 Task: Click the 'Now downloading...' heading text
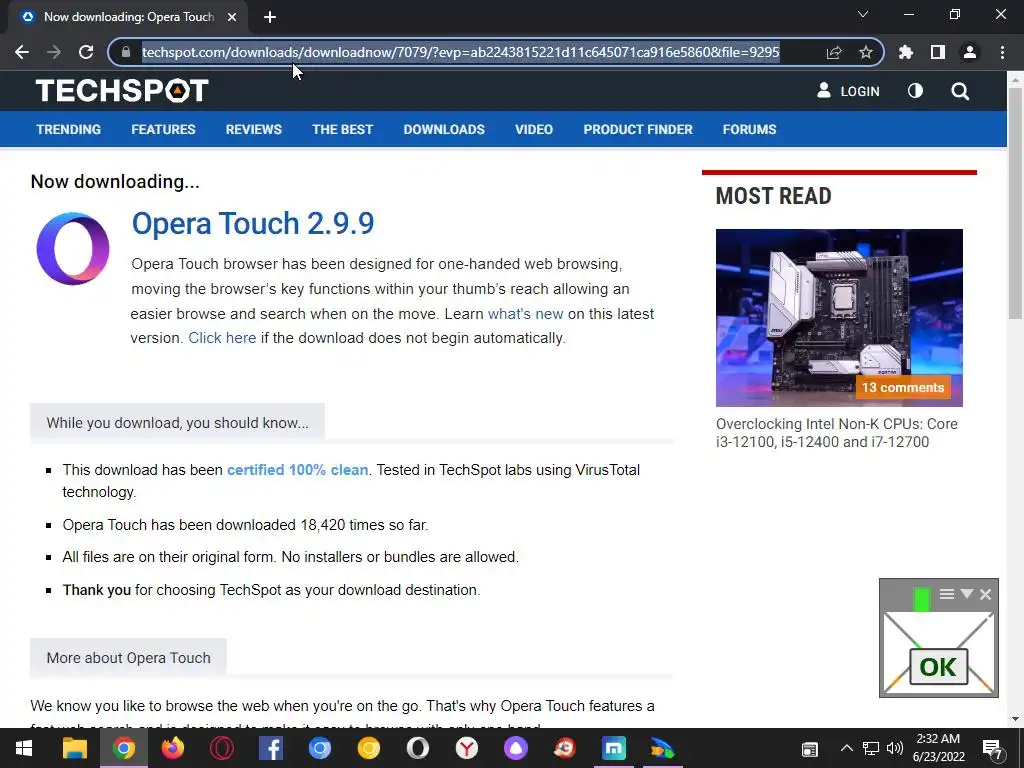point(115,182)
